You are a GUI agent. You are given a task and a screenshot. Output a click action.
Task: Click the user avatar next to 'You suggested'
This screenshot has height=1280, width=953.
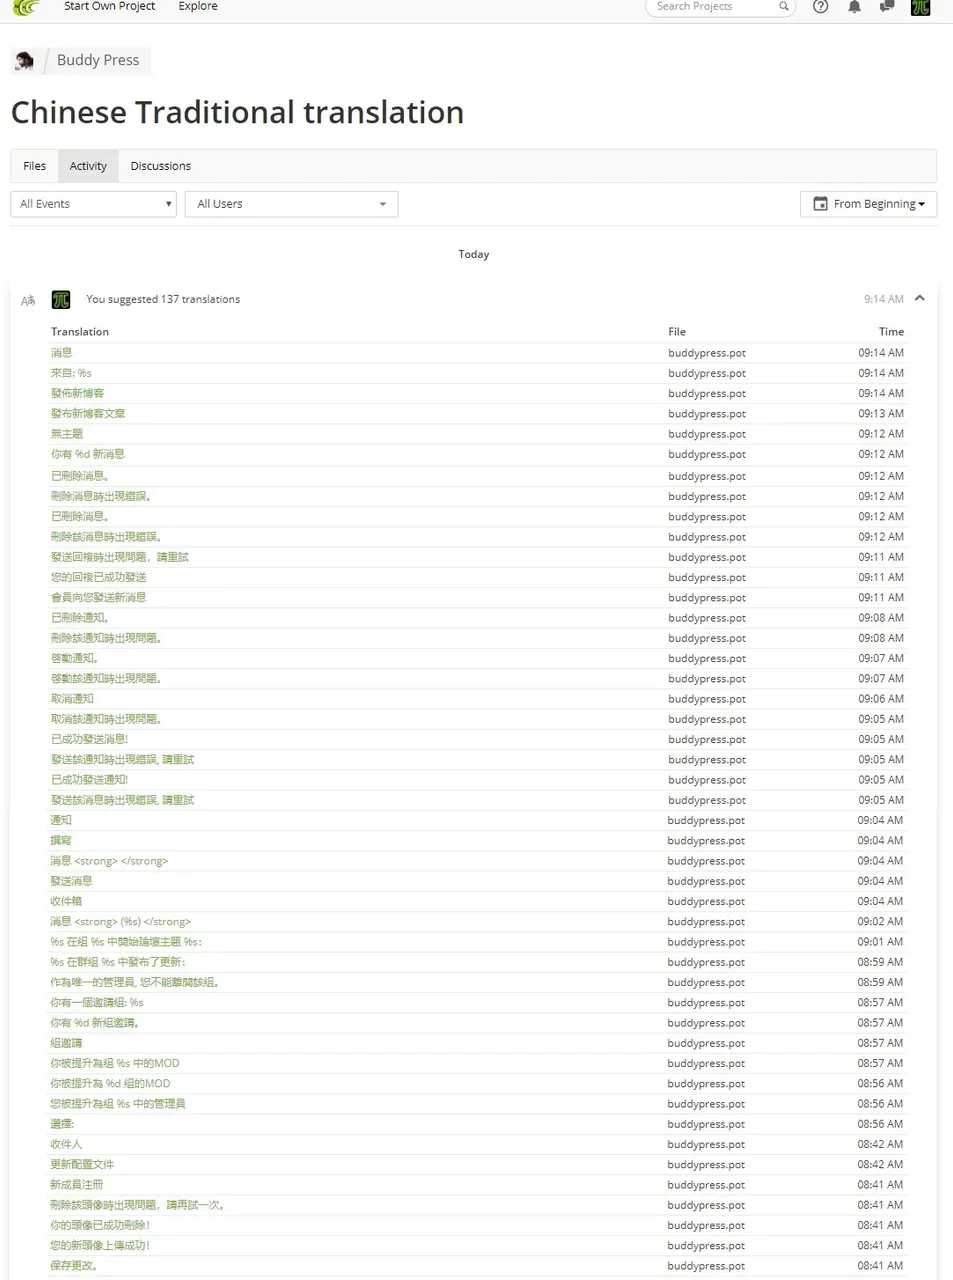click(x=61, y=299)
